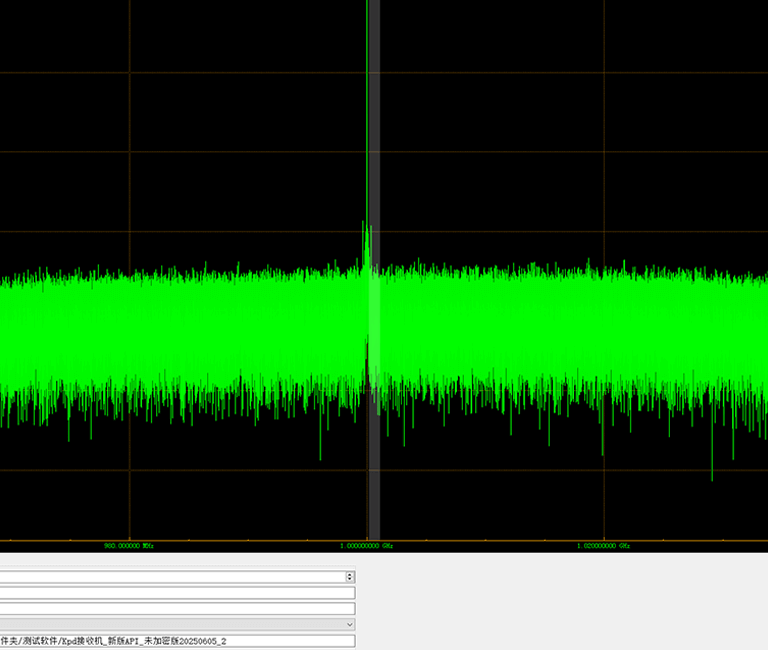768x650 pixels.
Task: Click the spin box stepper arrows
Action: click(349, 577)
